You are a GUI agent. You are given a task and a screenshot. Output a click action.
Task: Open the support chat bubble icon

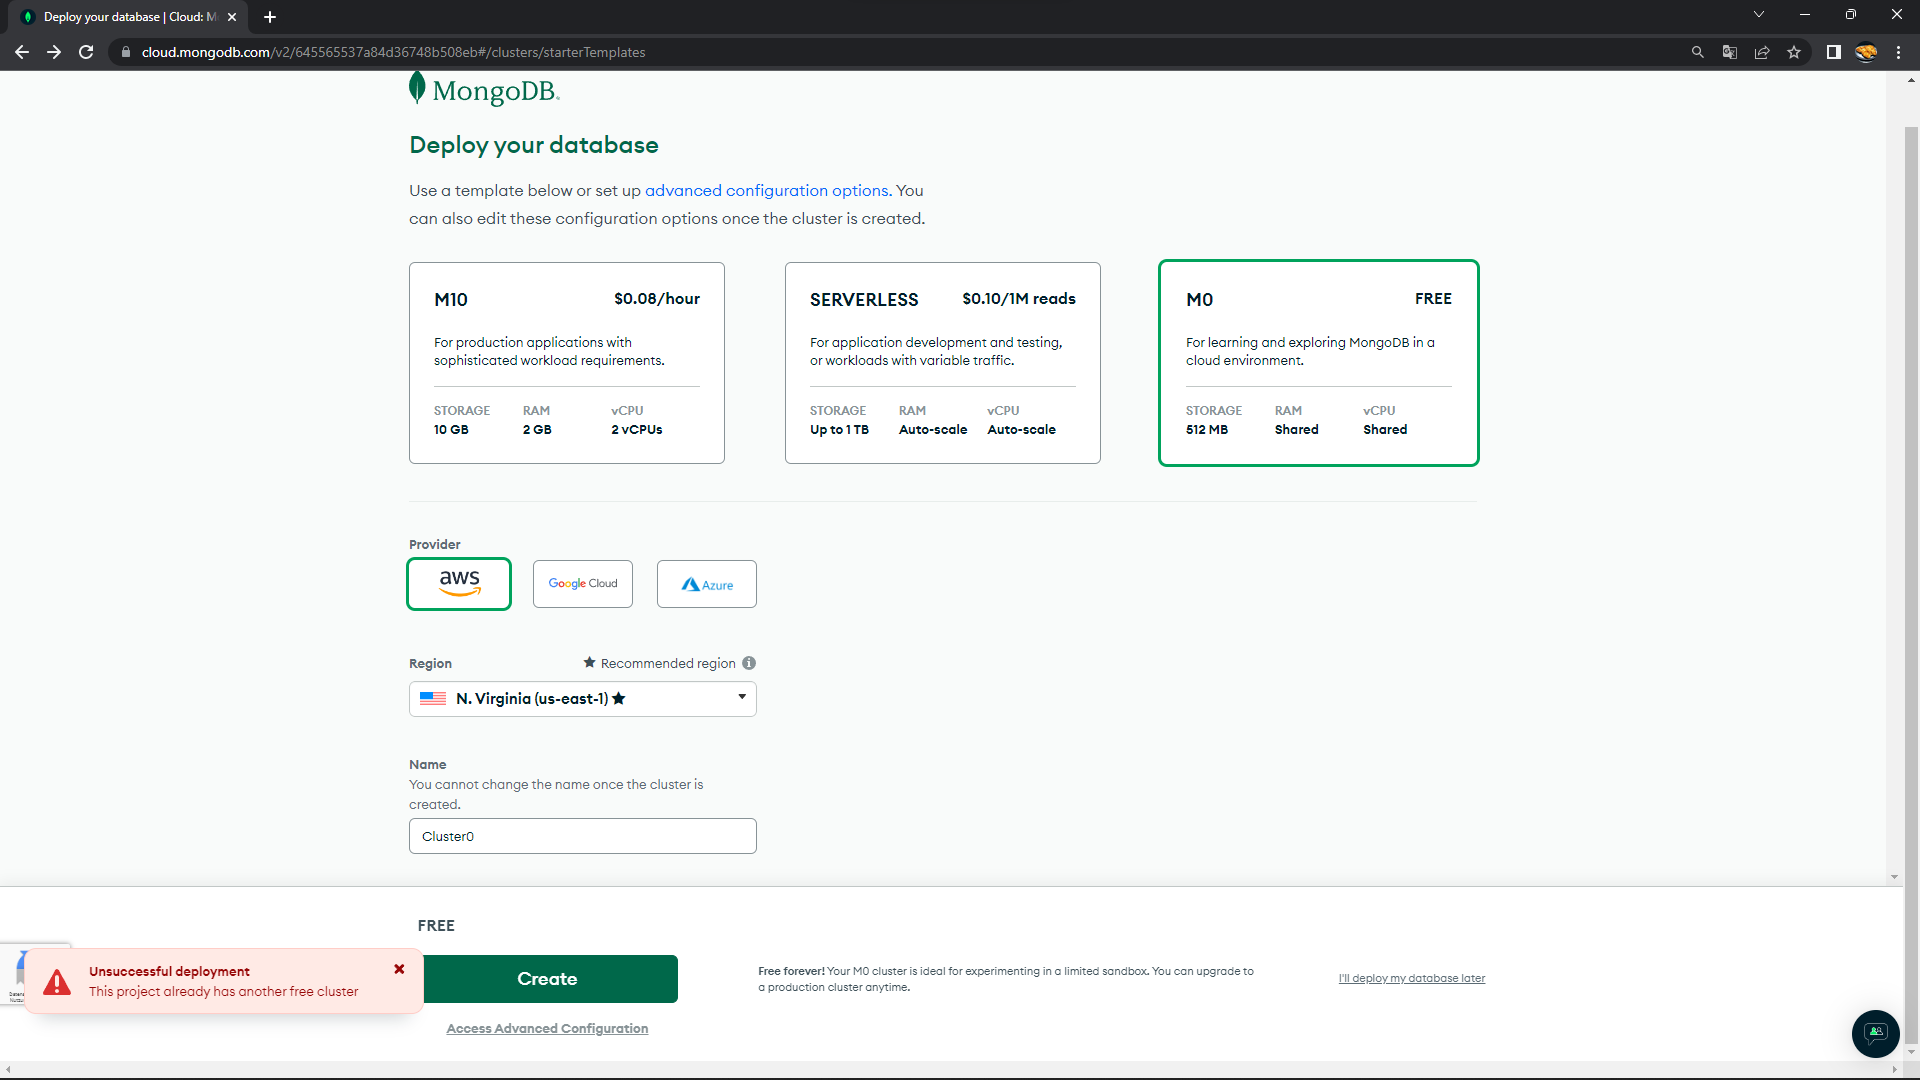[1875, 1033]
